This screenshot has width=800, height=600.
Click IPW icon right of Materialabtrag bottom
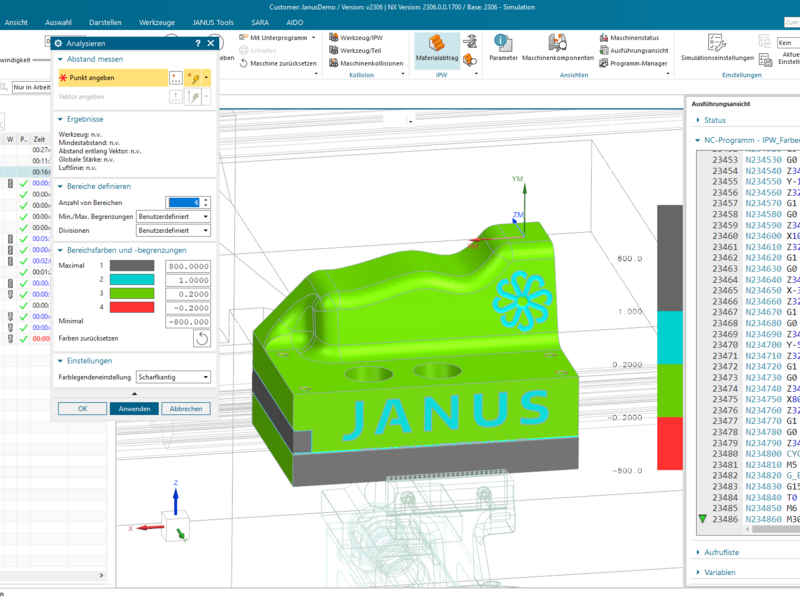point(470,61)
